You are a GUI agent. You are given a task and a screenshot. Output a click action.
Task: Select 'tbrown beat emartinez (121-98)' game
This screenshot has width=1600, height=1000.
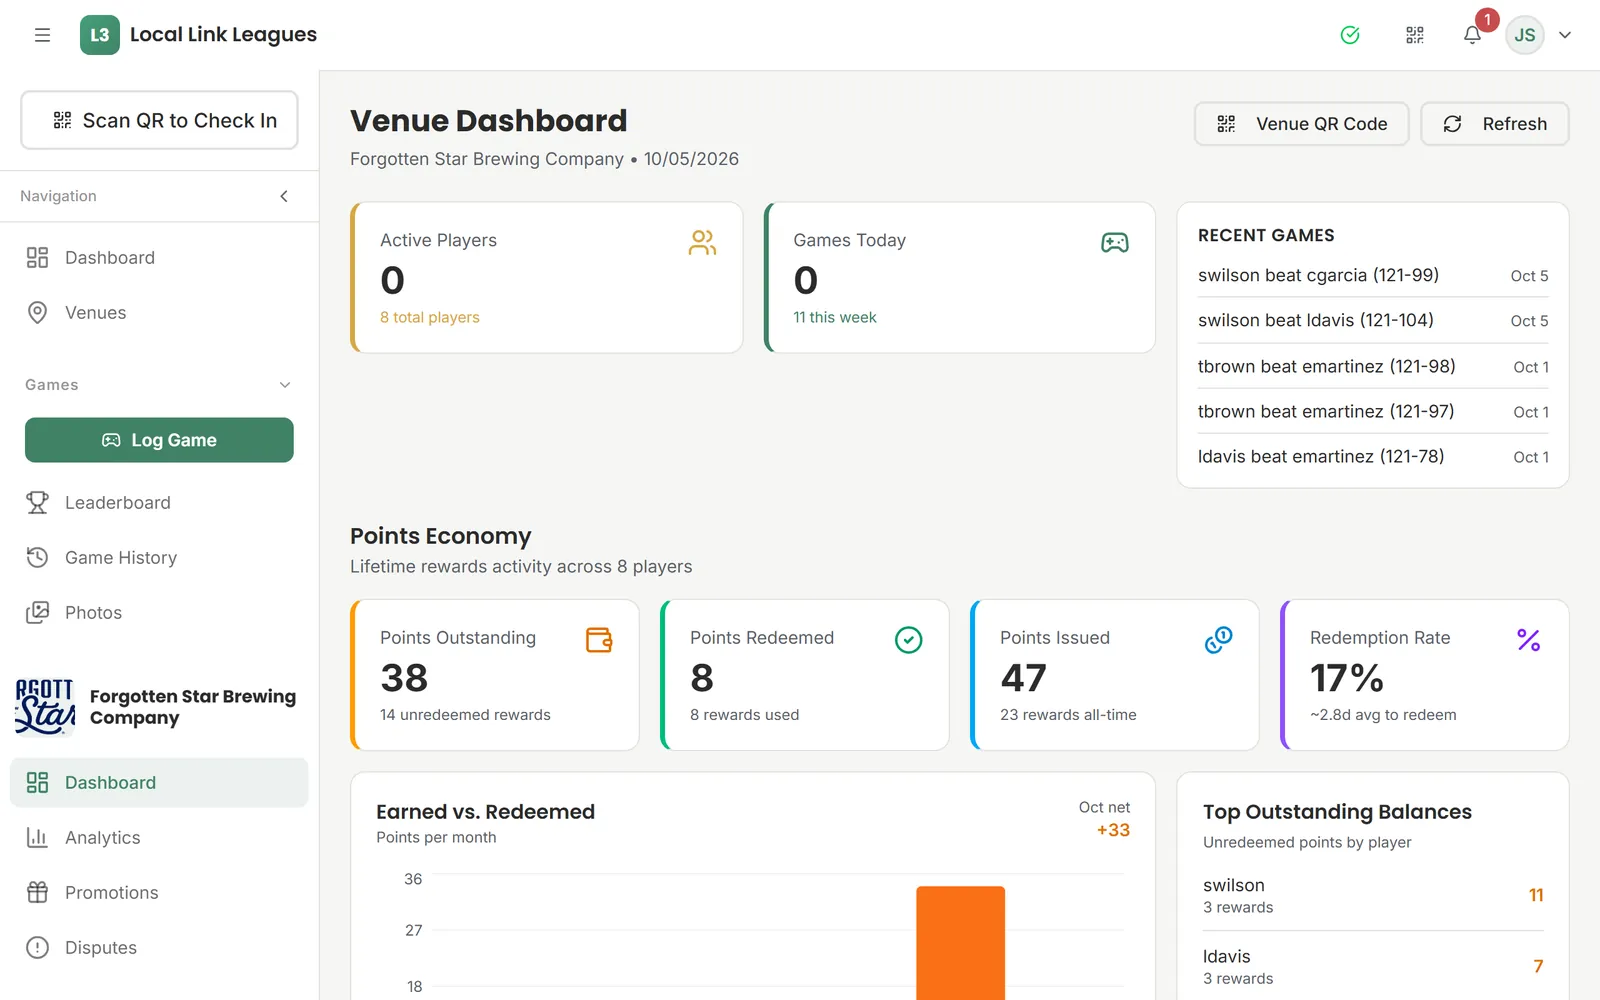point(1373,366)
